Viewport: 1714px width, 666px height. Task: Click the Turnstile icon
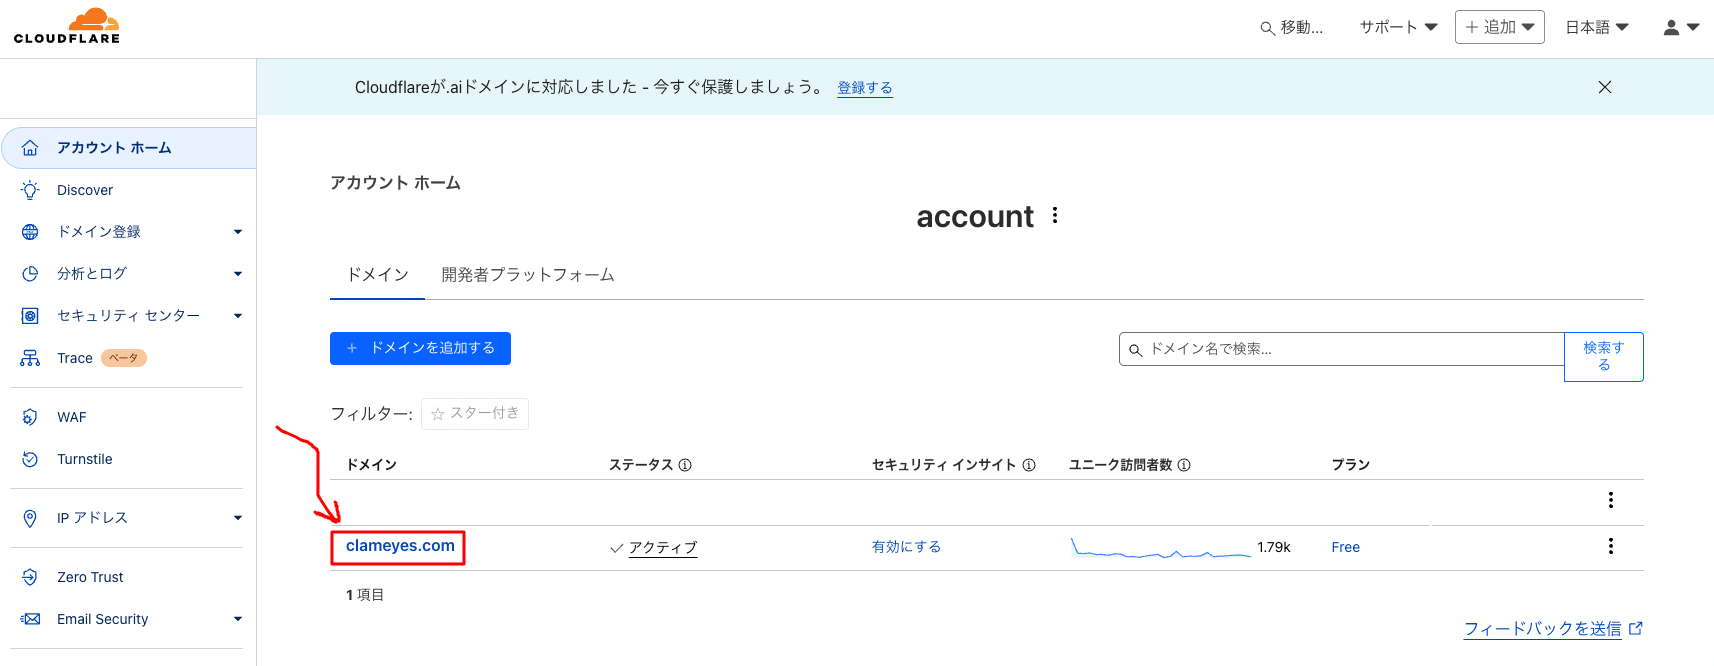(30, 459)
